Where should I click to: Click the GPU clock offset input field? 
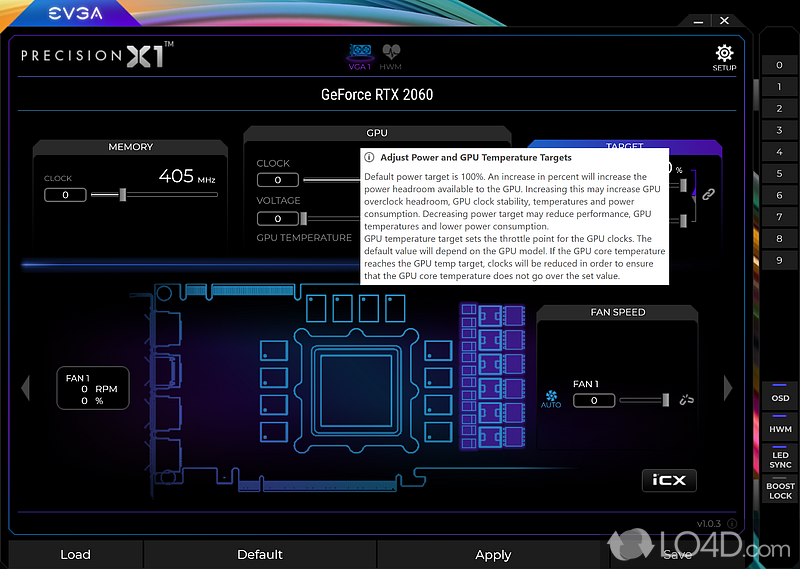278,180
